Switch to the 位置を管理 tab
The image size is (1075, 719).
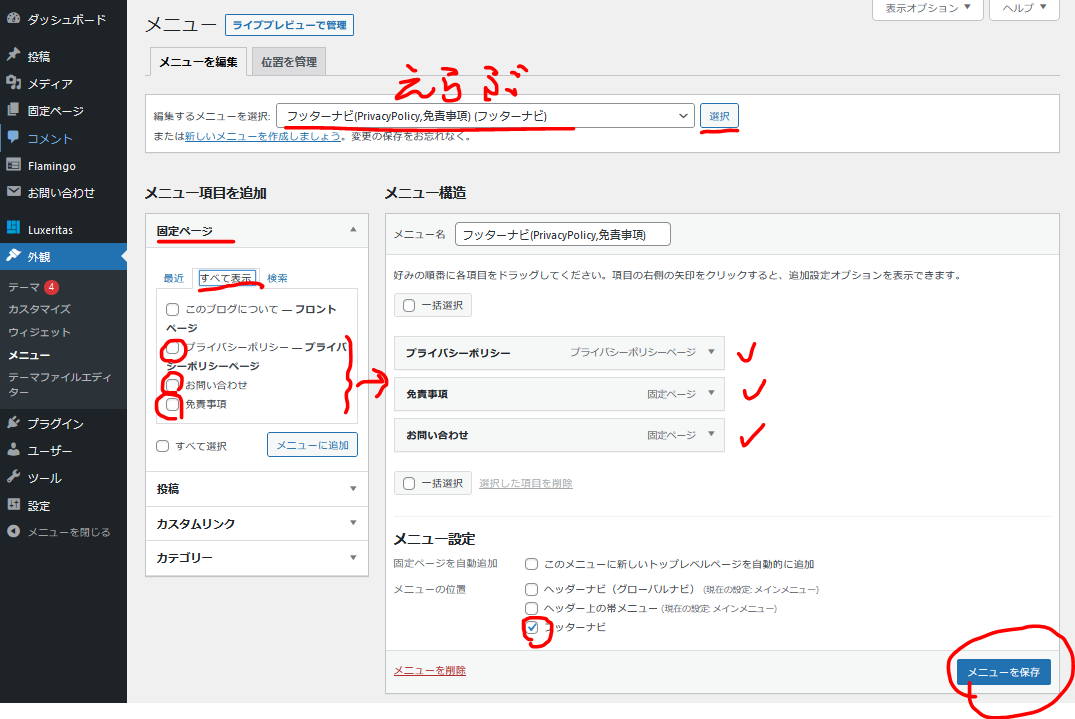tap(288, 62)
